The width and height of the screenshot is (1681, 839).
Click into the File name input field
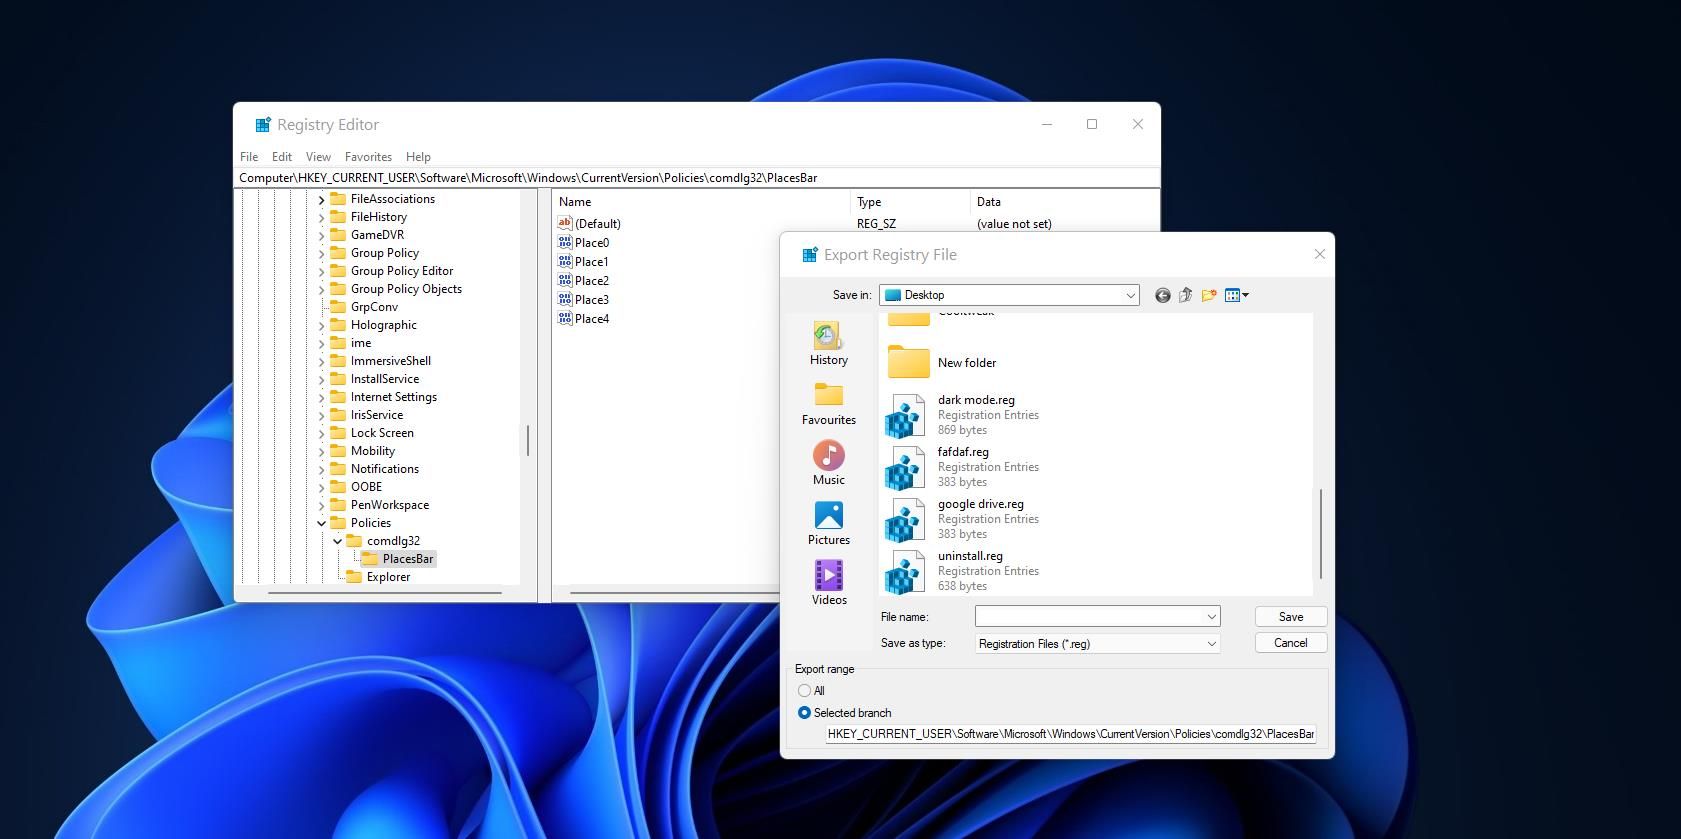pyautogui.click(x=1089, y=617)
